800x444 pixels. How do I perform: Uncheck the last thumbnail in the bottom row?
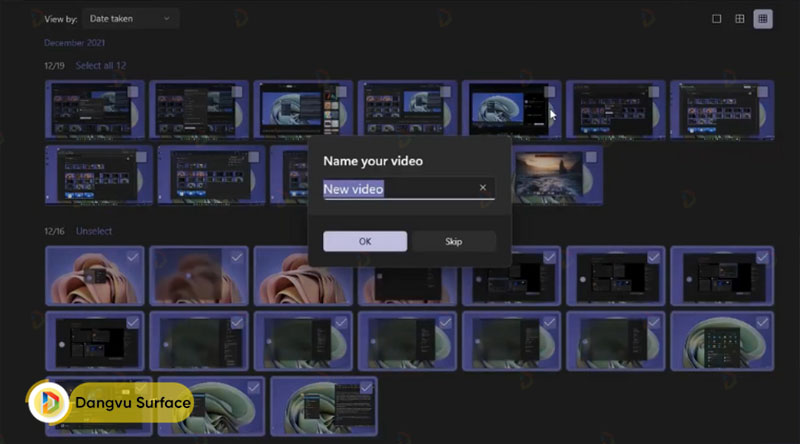click(x=366, y=388)
